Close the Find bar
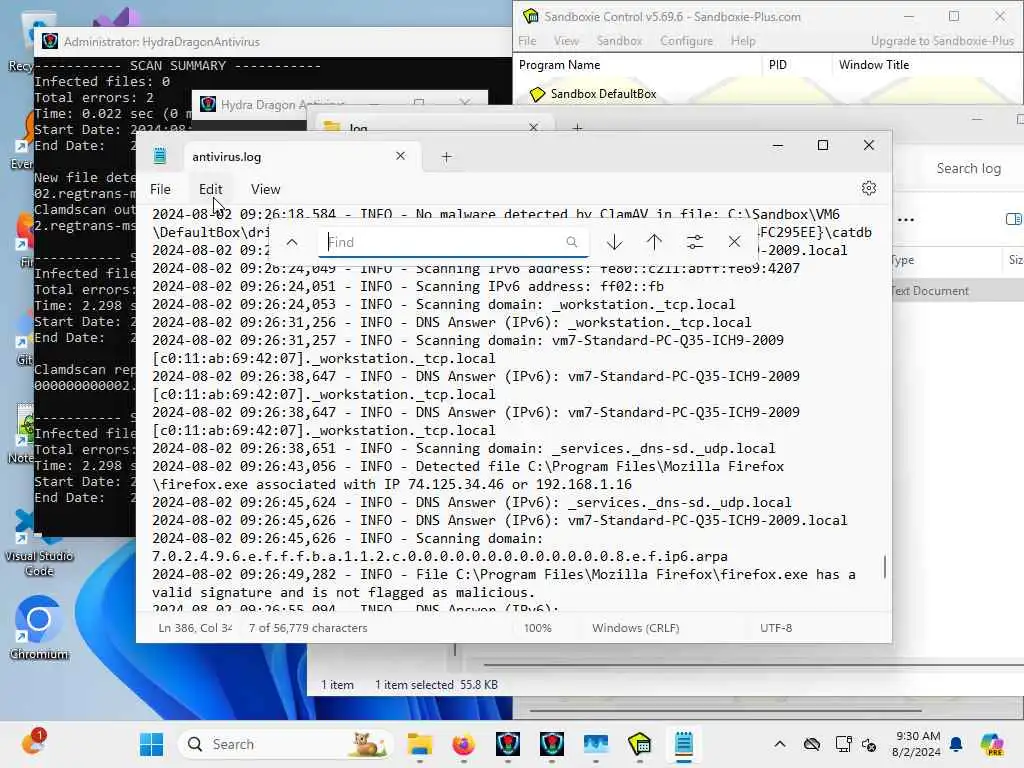Viewport: 1024px width, 768px height. (734, 242)
